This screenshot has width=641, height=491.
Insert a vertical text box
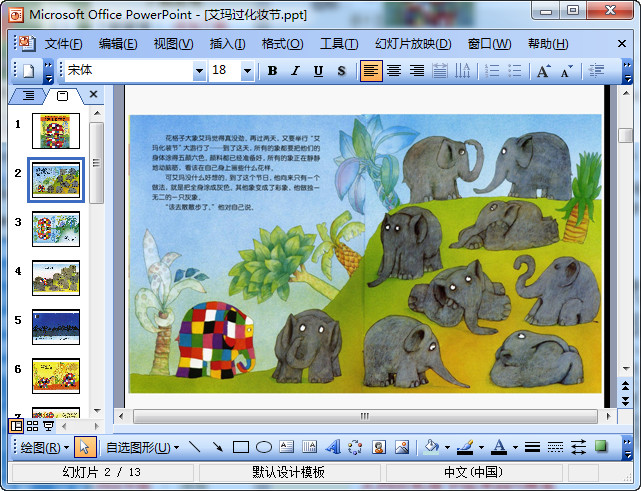coord(309,447)
